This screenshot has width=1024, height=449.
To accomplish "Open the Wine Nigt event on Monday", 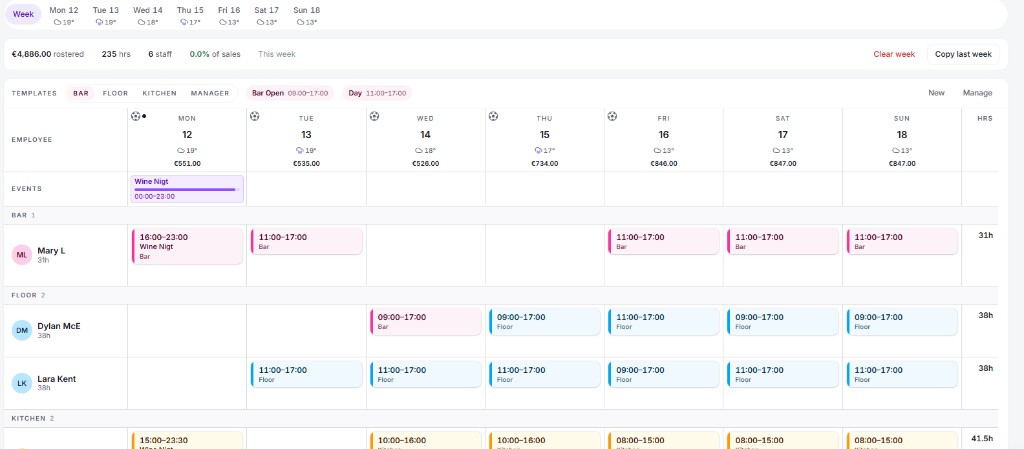I will coord(187,189).
